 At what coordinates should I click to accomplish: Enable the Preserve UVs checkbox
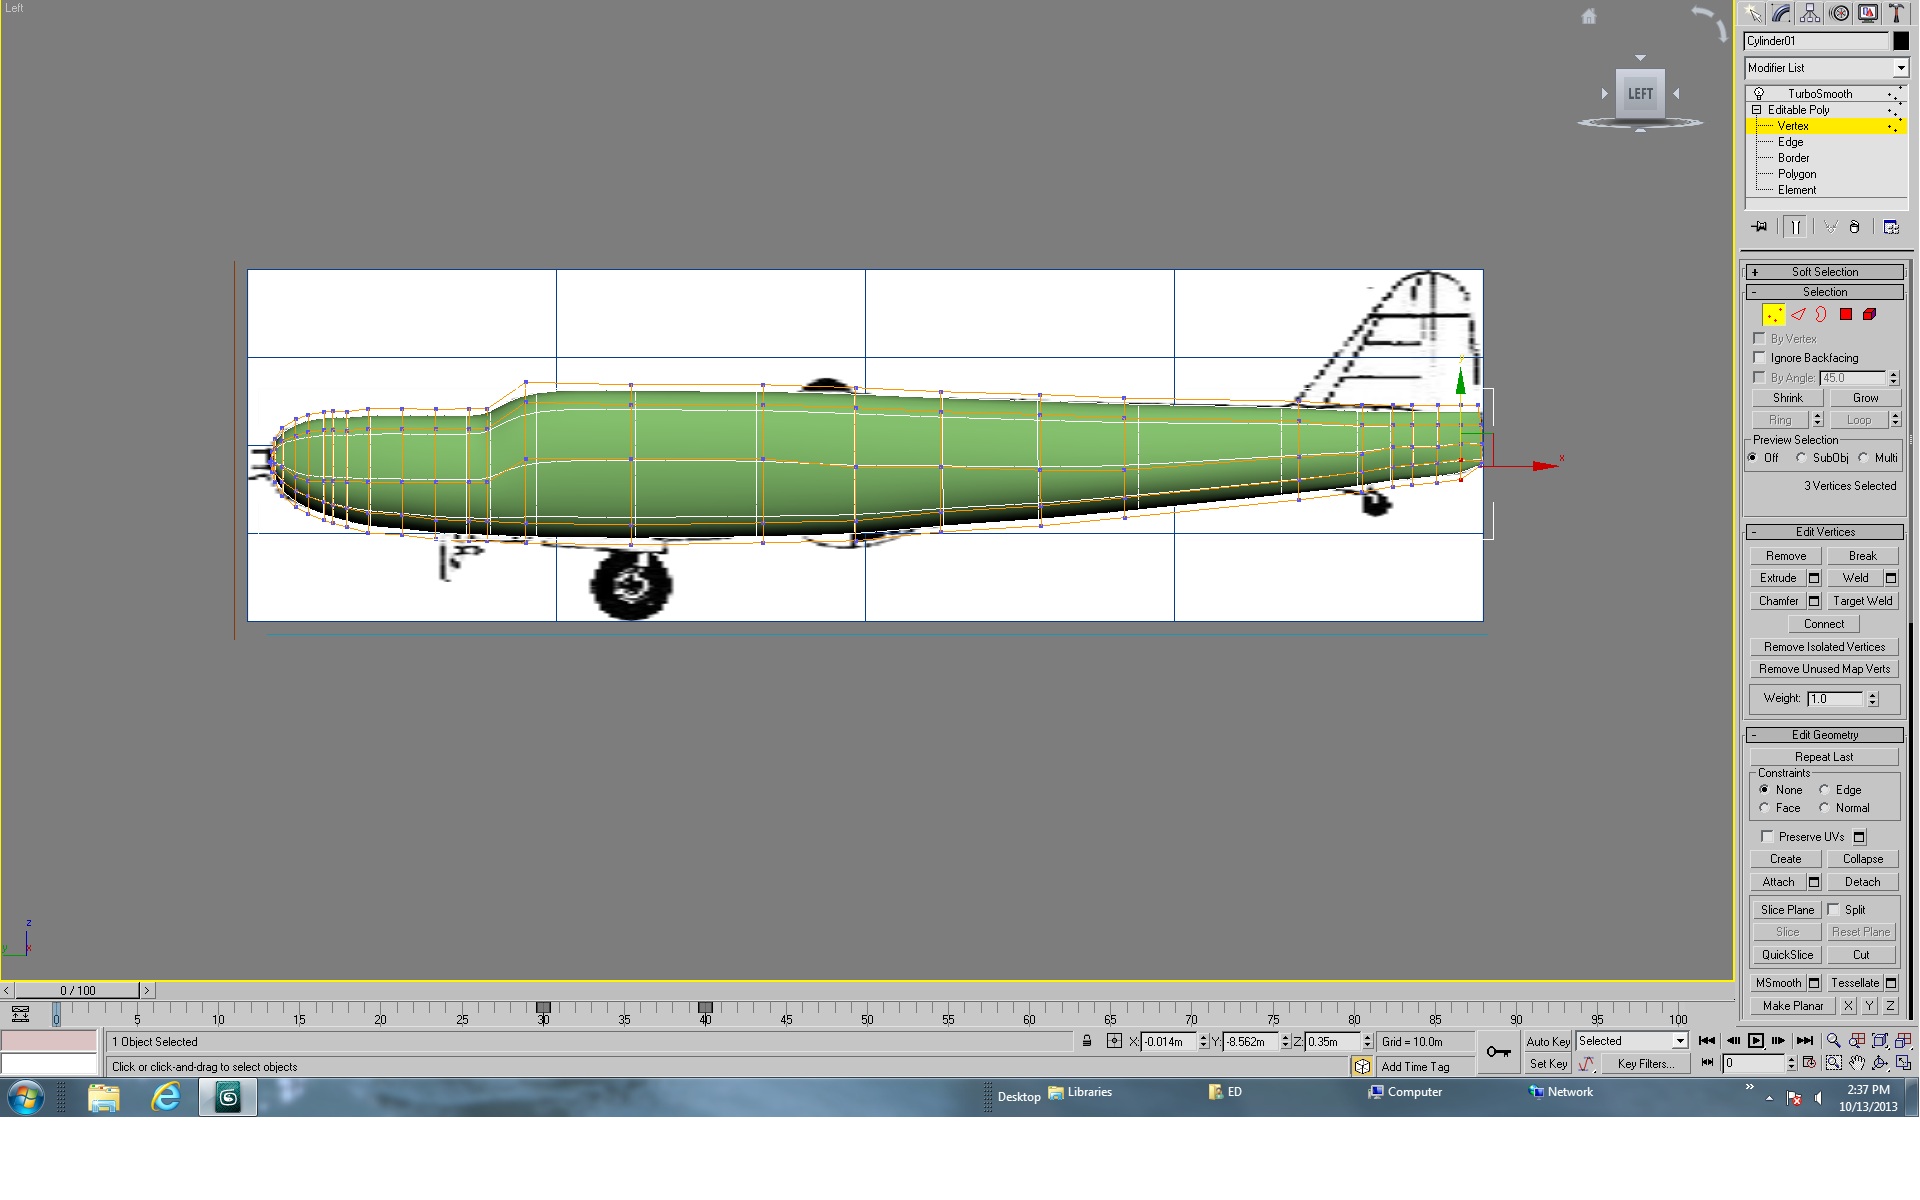pos(1767,837)
